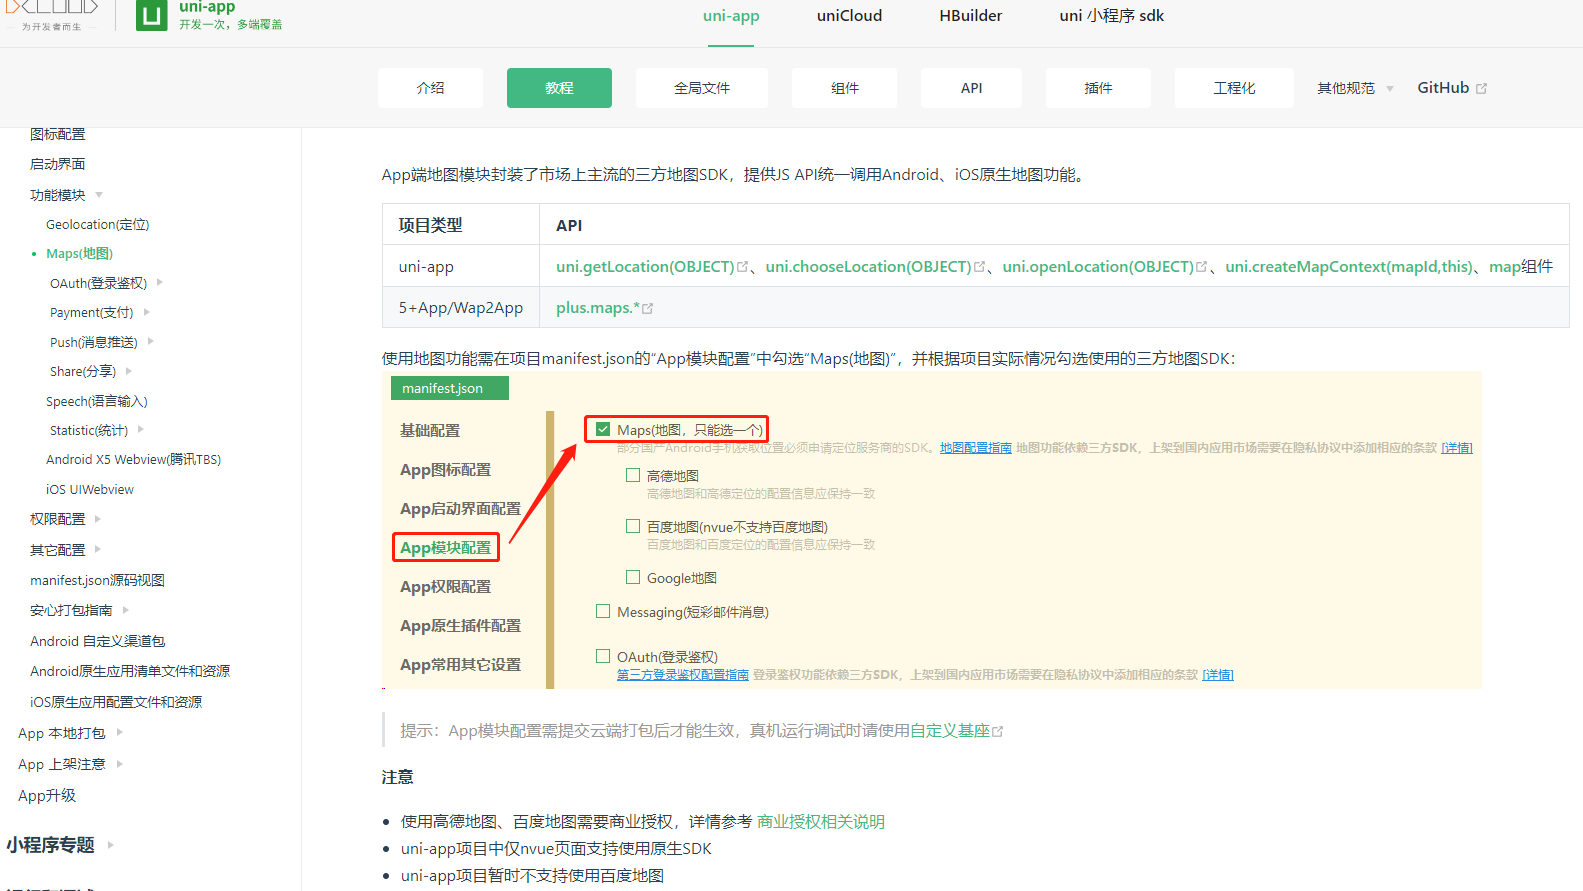1583x891 pixels.
Task: Select API sub-navigation tab
Action: 971,88
